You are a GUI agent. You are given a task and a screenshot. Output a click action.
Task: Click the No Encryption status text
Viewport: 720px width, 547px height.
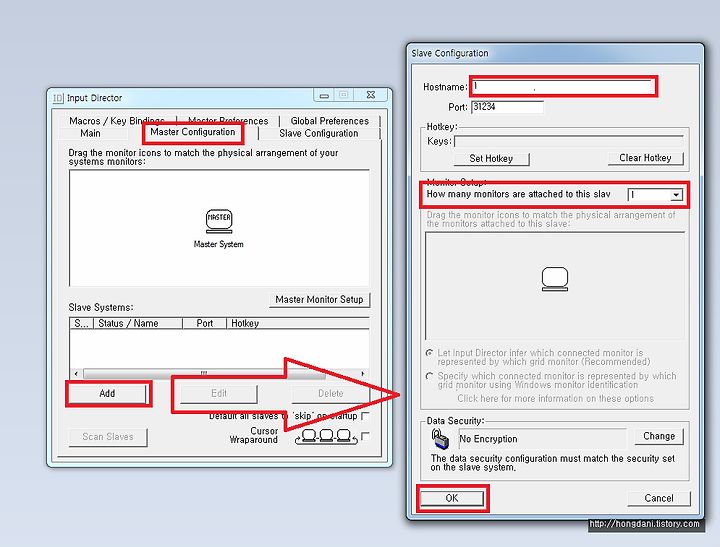[489, 439]
